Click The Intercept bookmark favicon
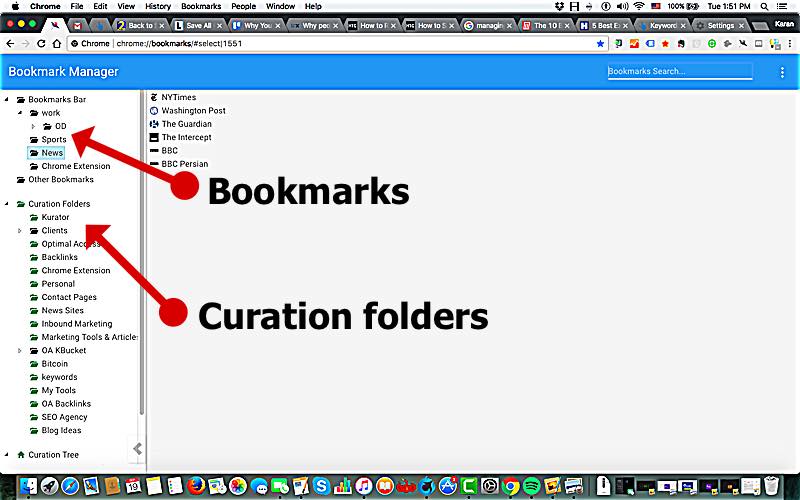The height and width of the screenshot is (500, 800). point(154,137)
